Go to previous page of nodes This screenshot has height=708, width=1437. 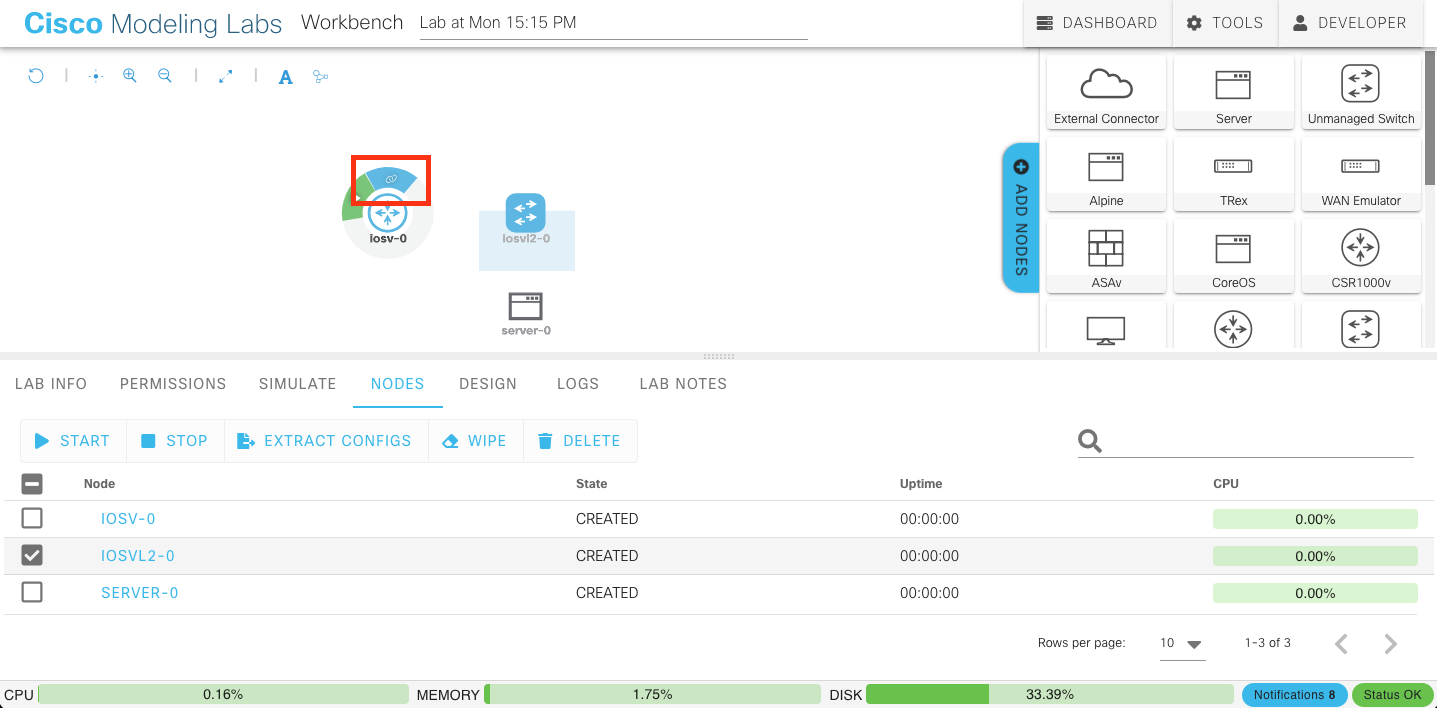point(1342,644)
